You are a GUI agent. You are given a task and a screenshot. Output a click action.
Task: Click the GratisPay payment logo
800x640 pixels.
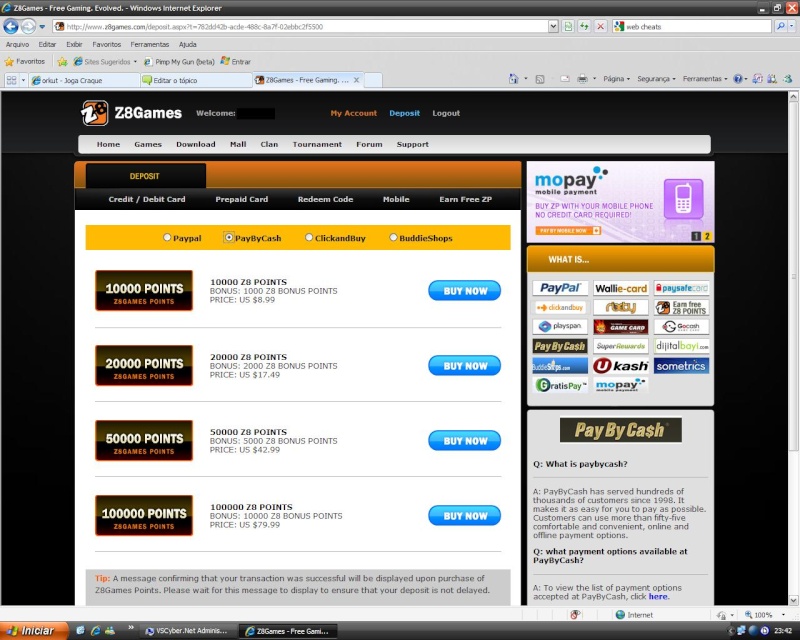click(560, 385)
